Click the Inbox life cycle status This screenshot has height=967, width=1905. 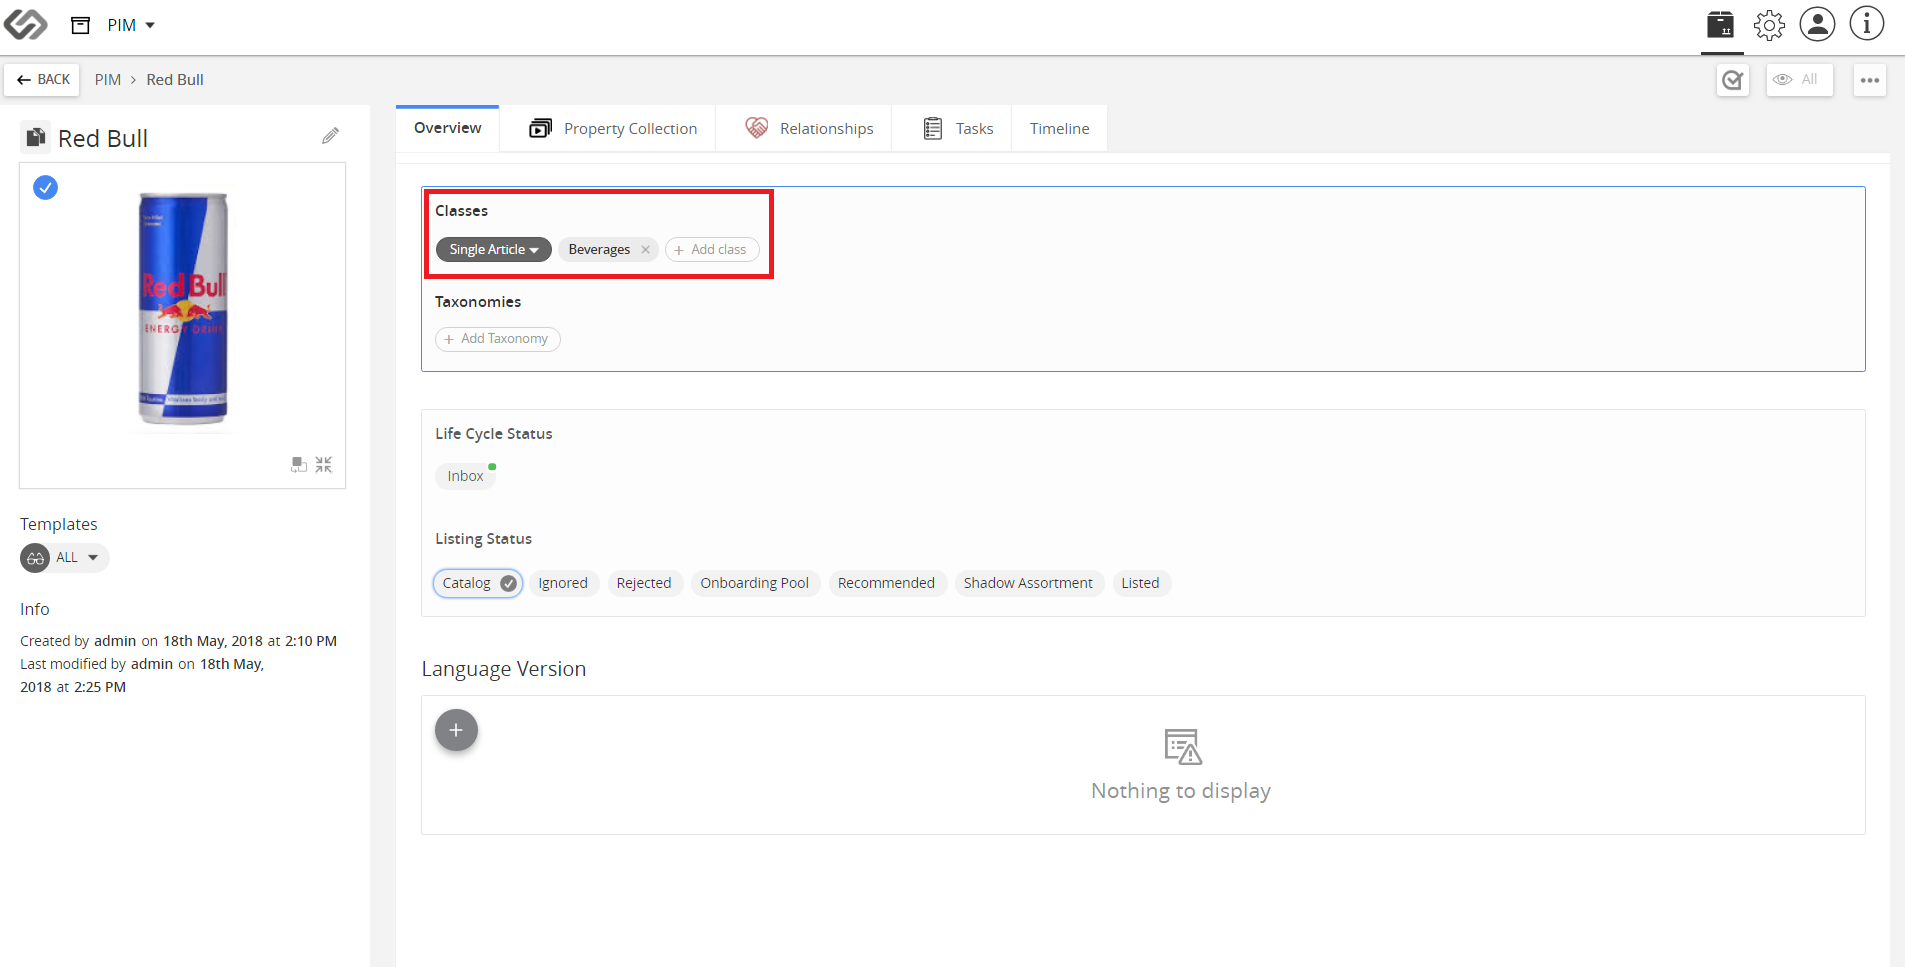466,476
